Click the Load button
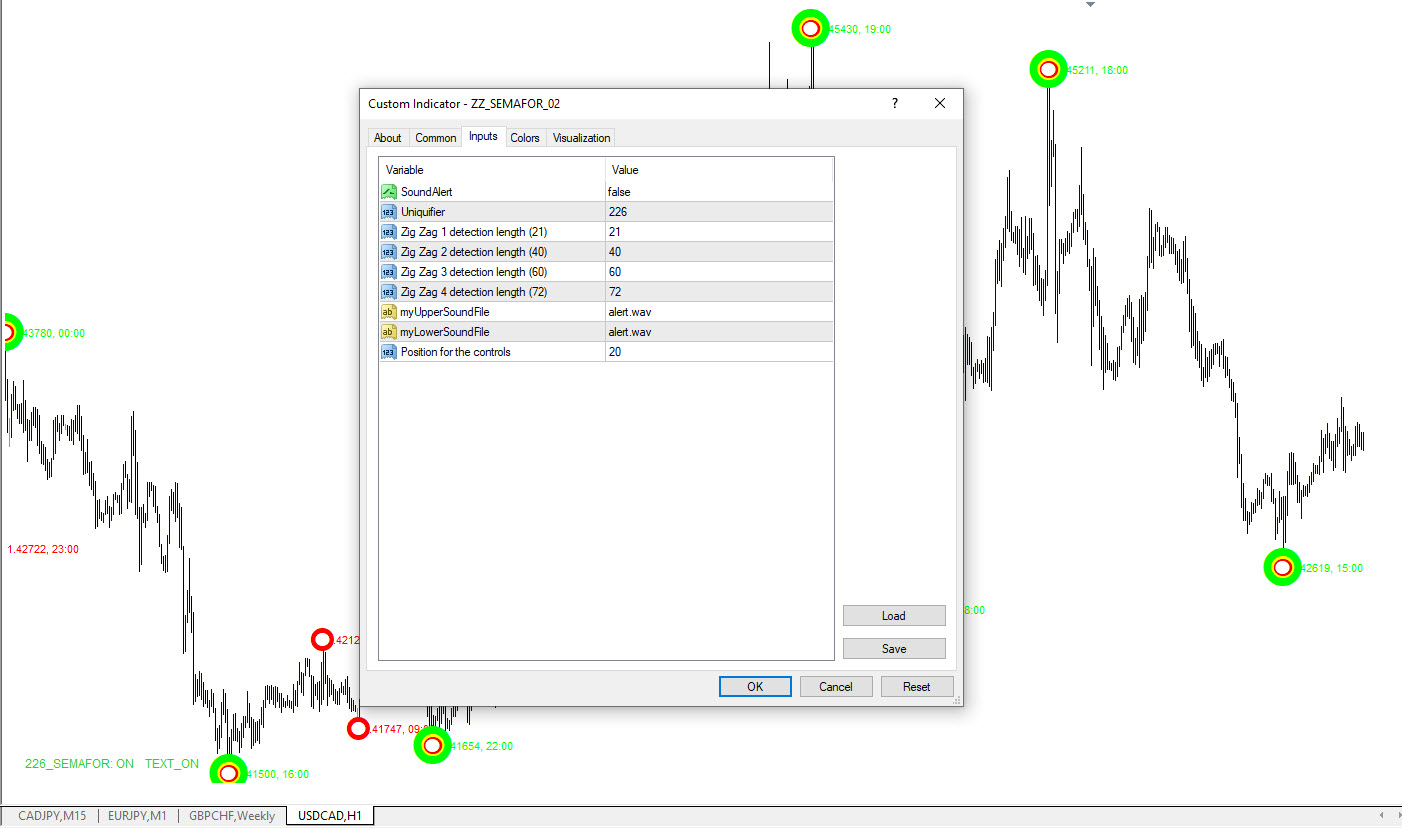Viewport: 1402px width, 828px height. (893, 616)
